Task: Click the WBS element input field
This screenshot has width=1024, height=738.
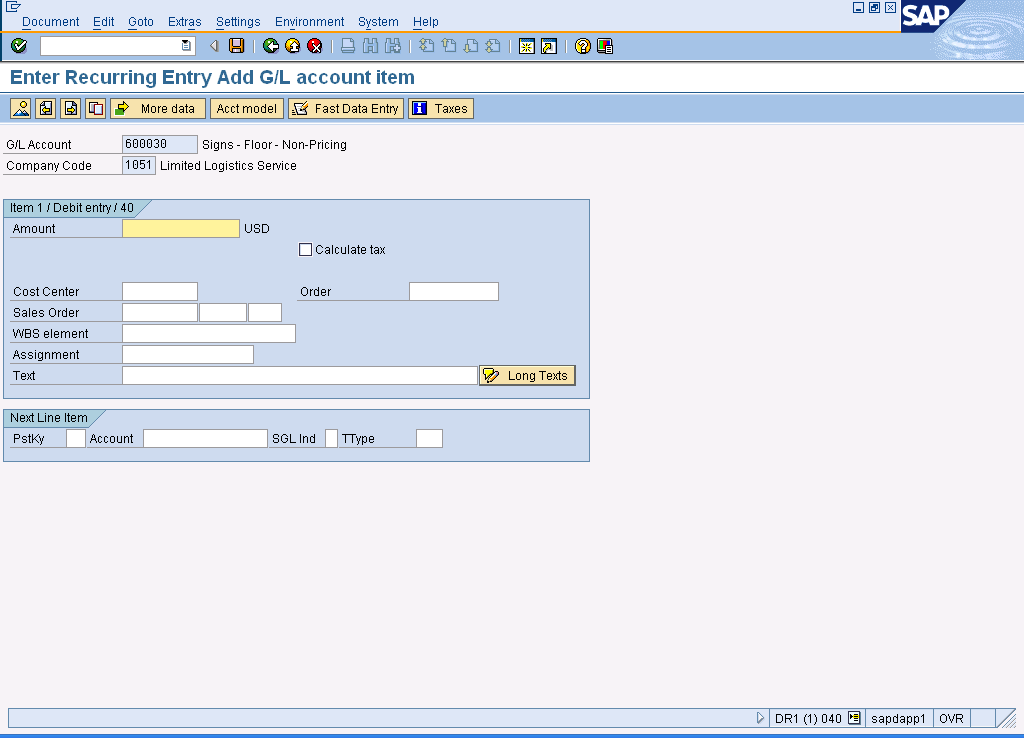Action: (x=209, y=333)
